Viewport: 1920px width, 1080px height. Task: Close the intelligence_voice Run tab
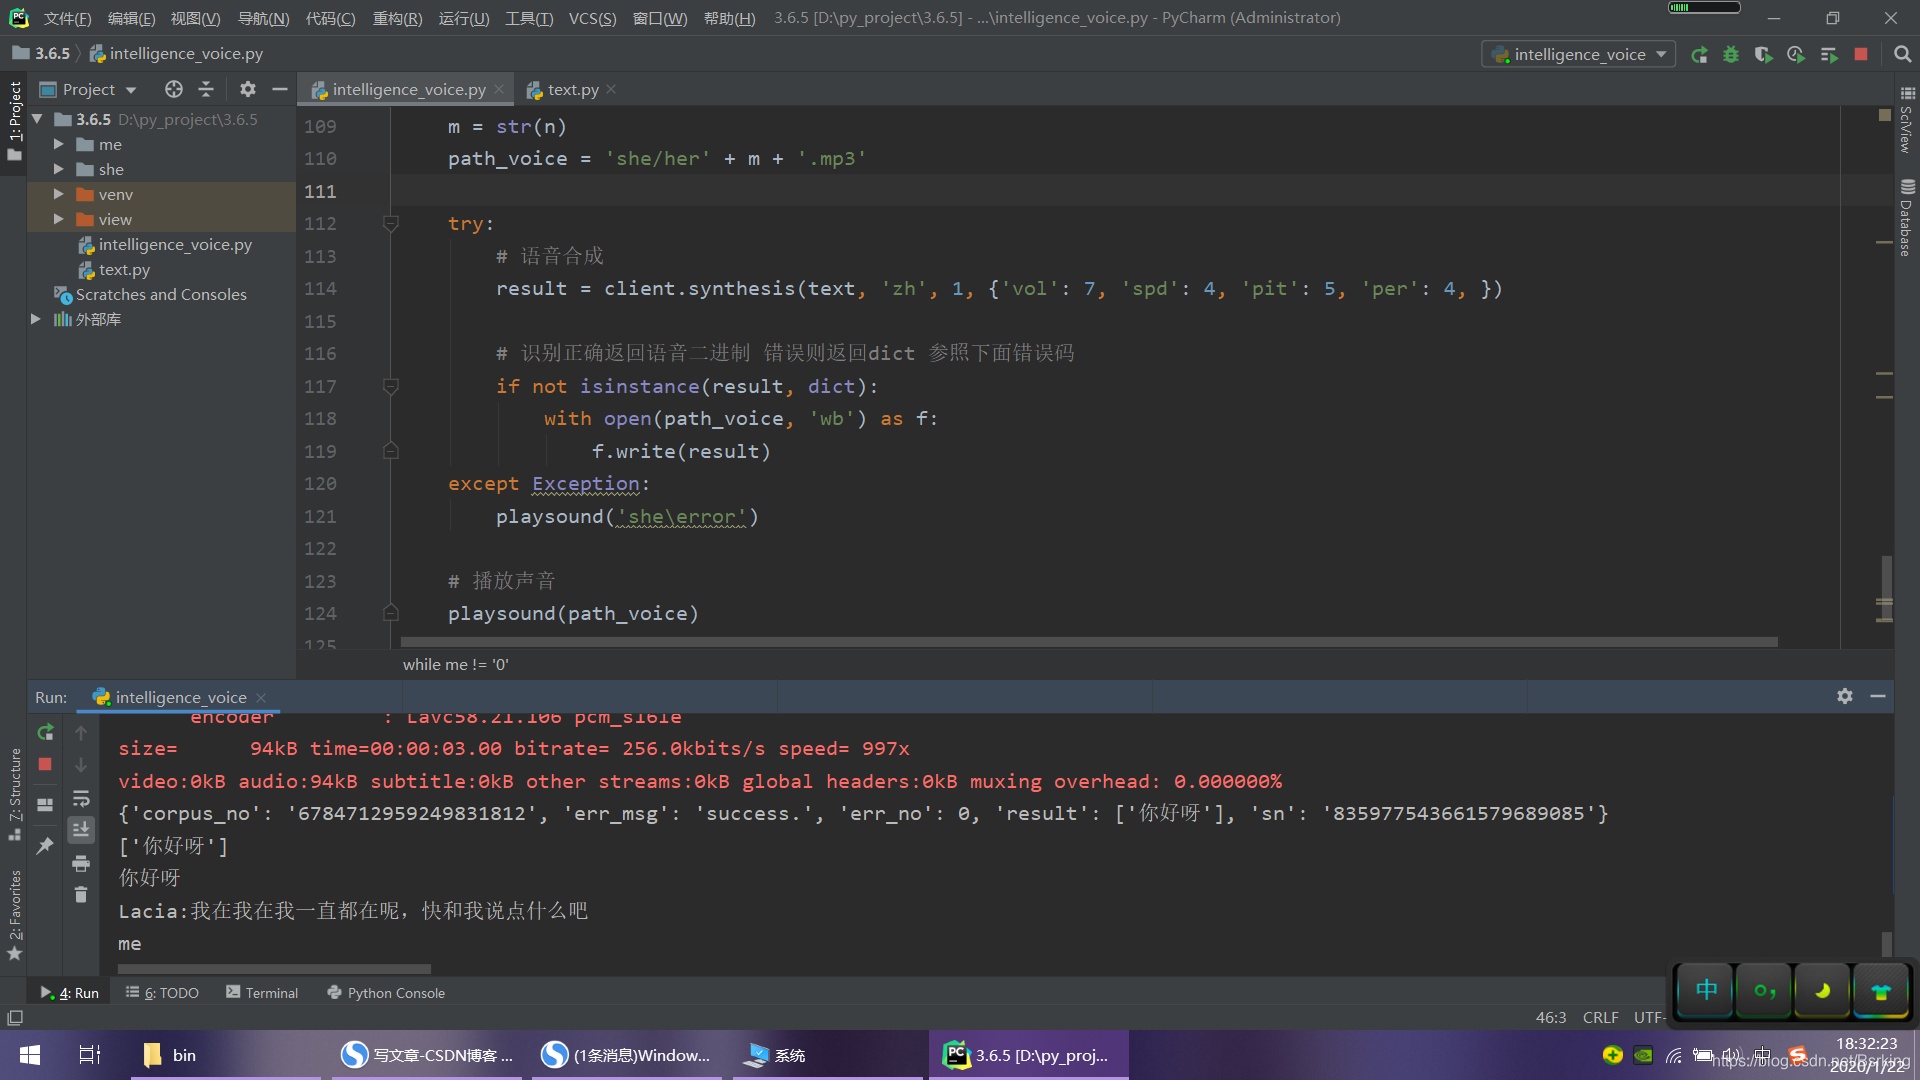coord(261,697)
